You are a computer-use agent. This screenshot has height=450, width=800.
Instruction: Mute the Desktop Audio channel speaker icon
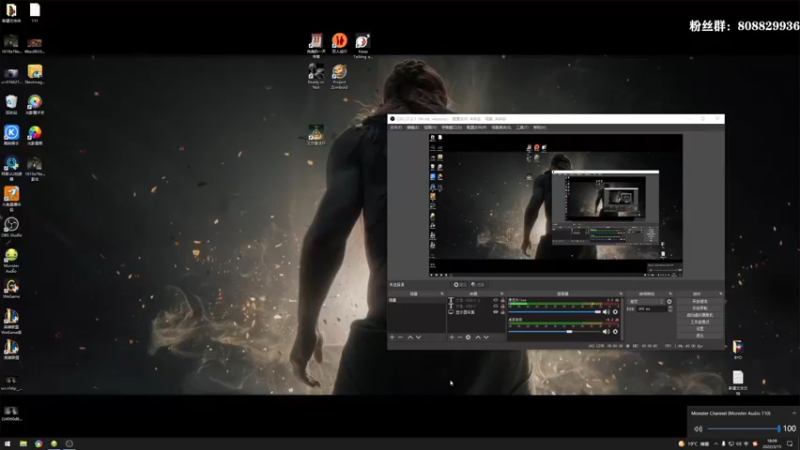[606, 332]
